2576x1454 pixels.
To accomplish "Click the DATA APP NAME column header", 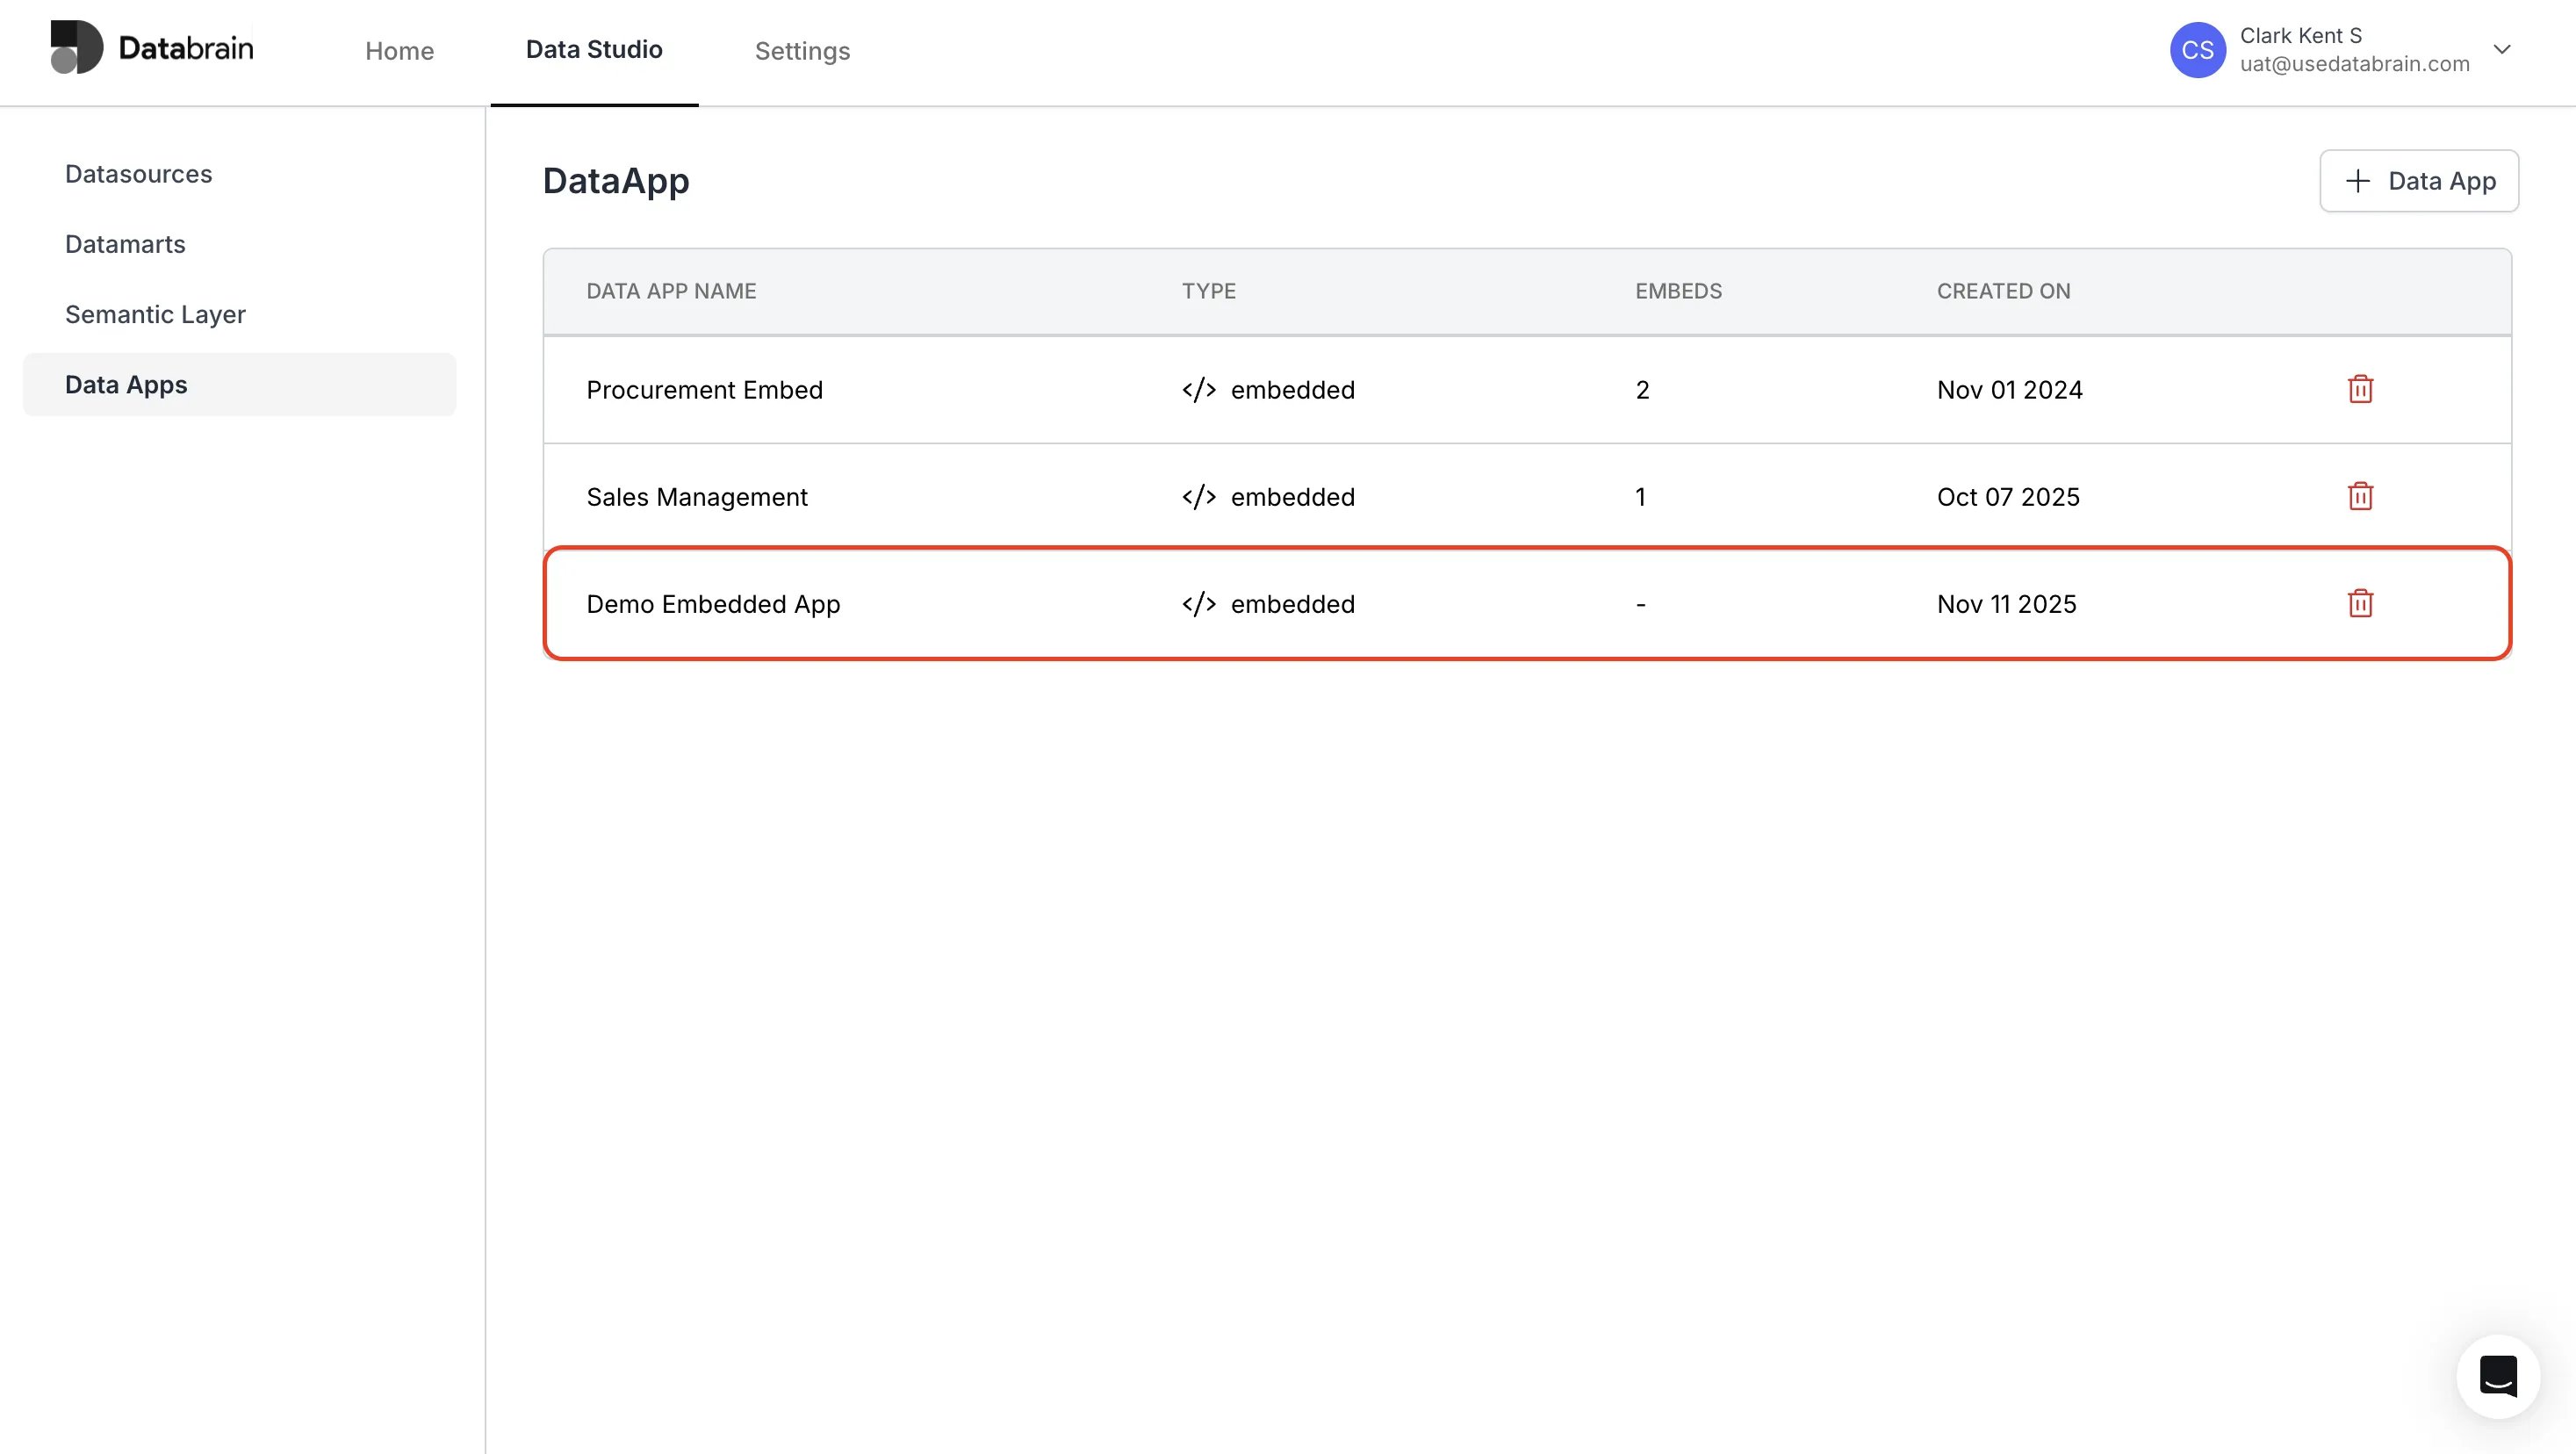I will pyautogui.click(x=671, y=291).
